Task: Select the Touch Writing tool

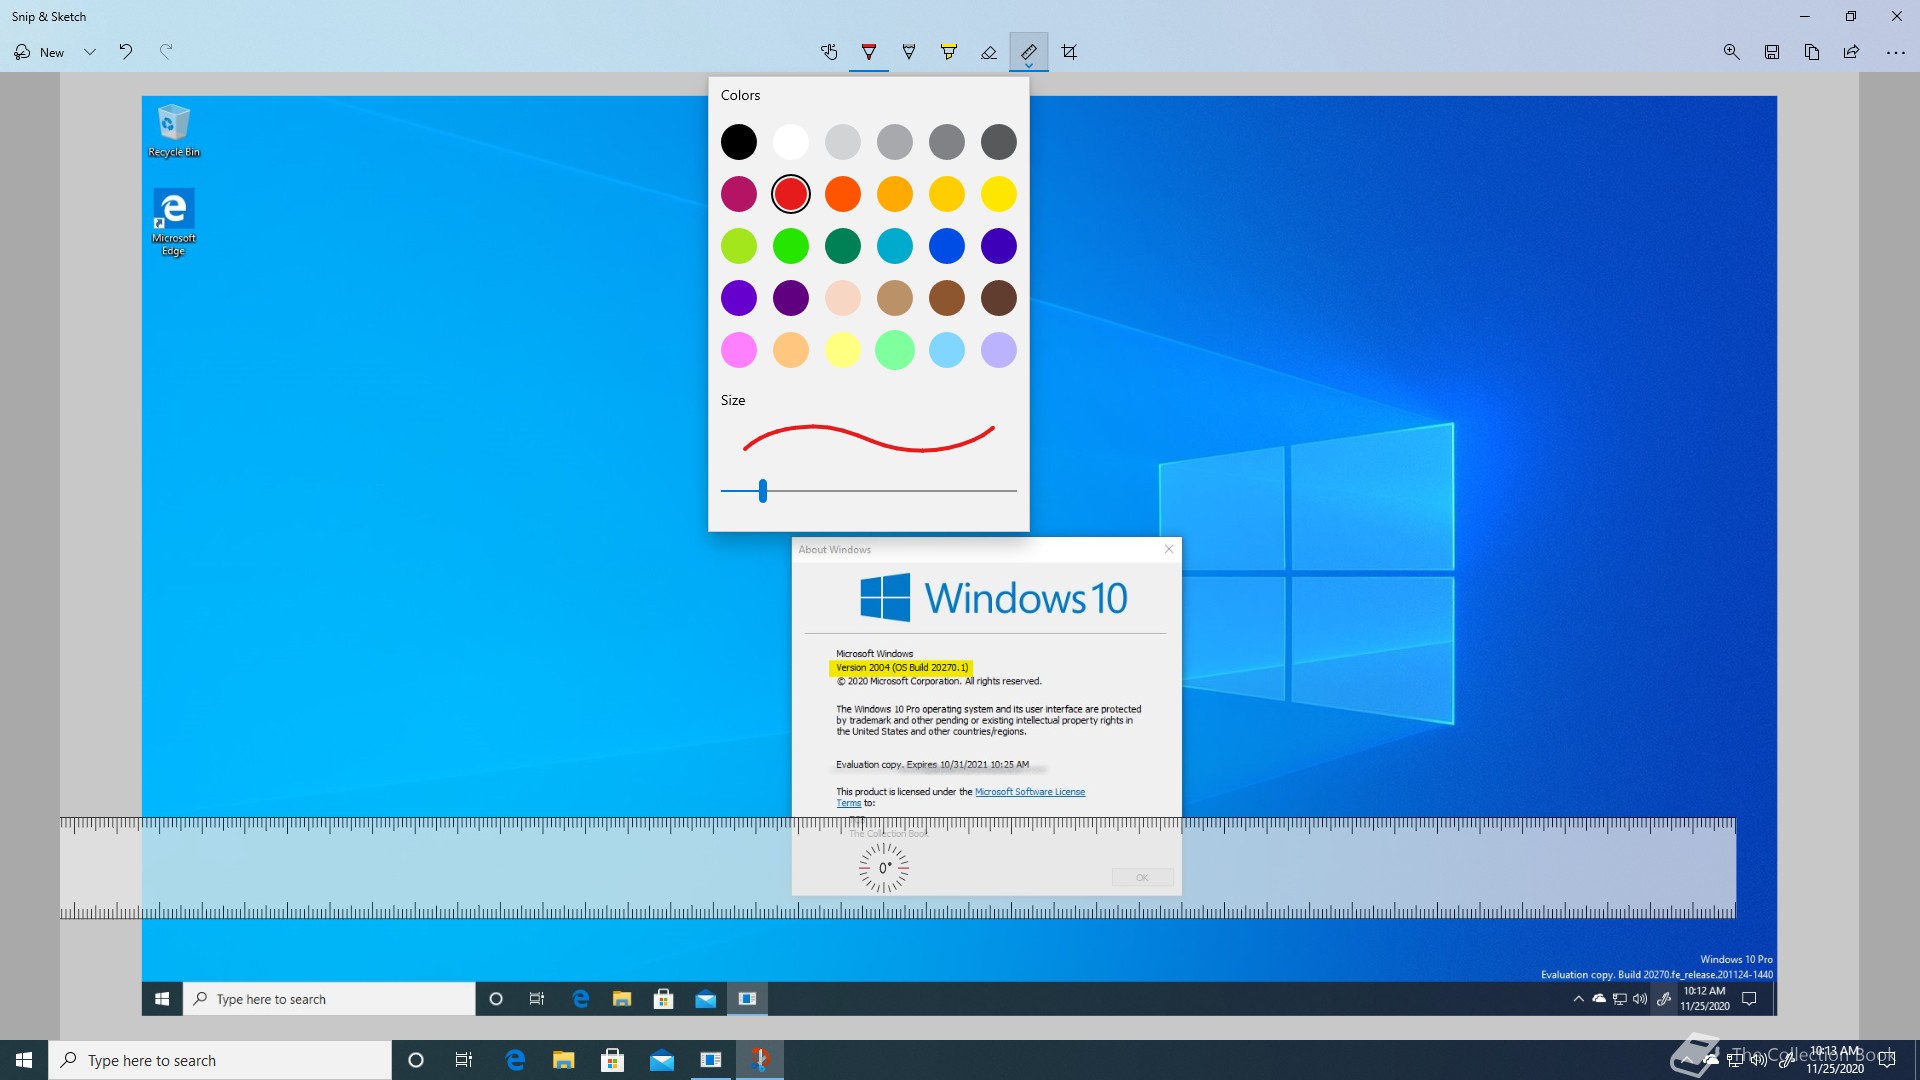Action: (x=829, y=52)
